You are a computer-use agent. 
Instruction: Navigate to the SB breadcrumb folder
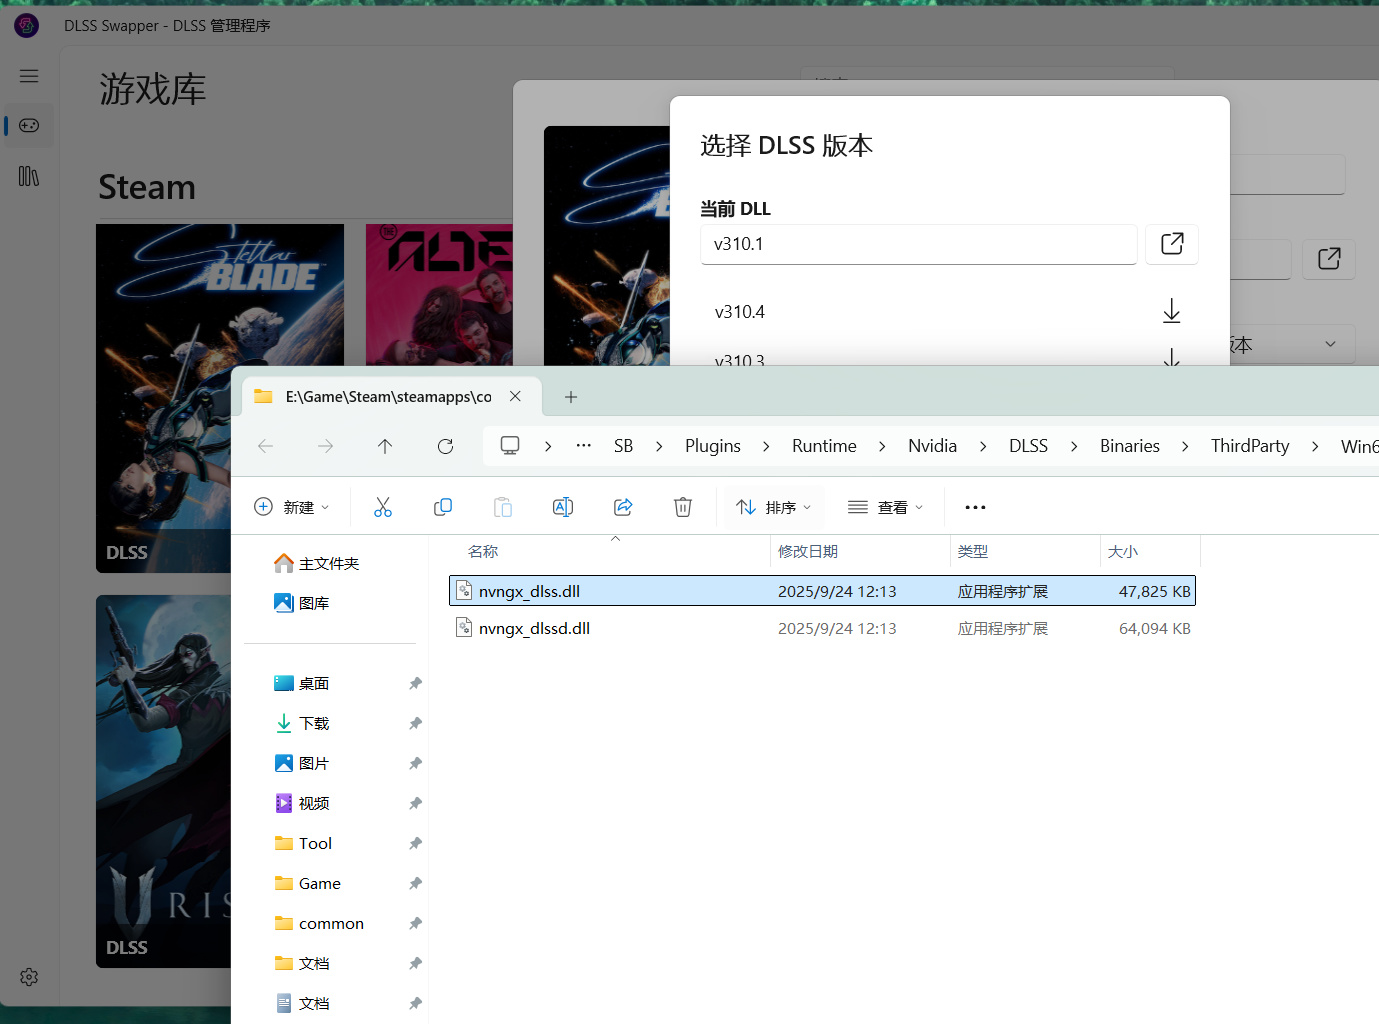(x=623, y=446)
